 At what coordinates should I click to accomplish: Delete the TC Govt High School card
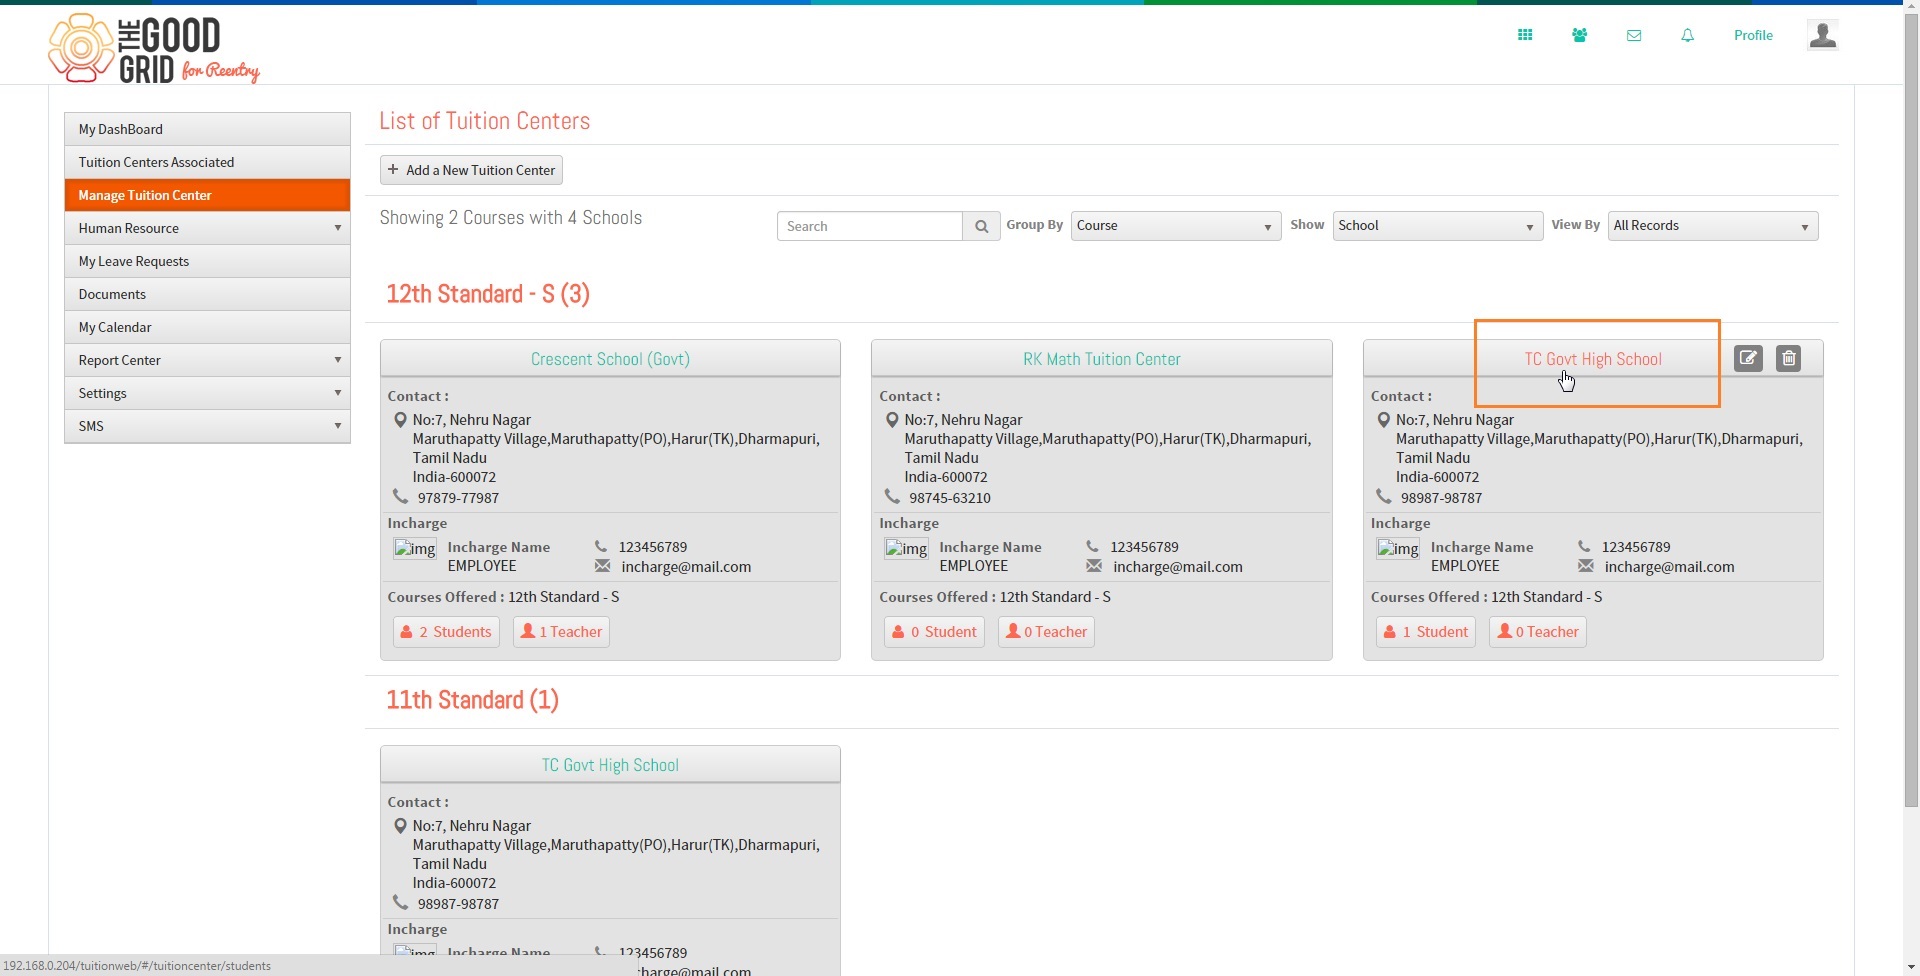pyautogui.click(x=1789, y=358)
